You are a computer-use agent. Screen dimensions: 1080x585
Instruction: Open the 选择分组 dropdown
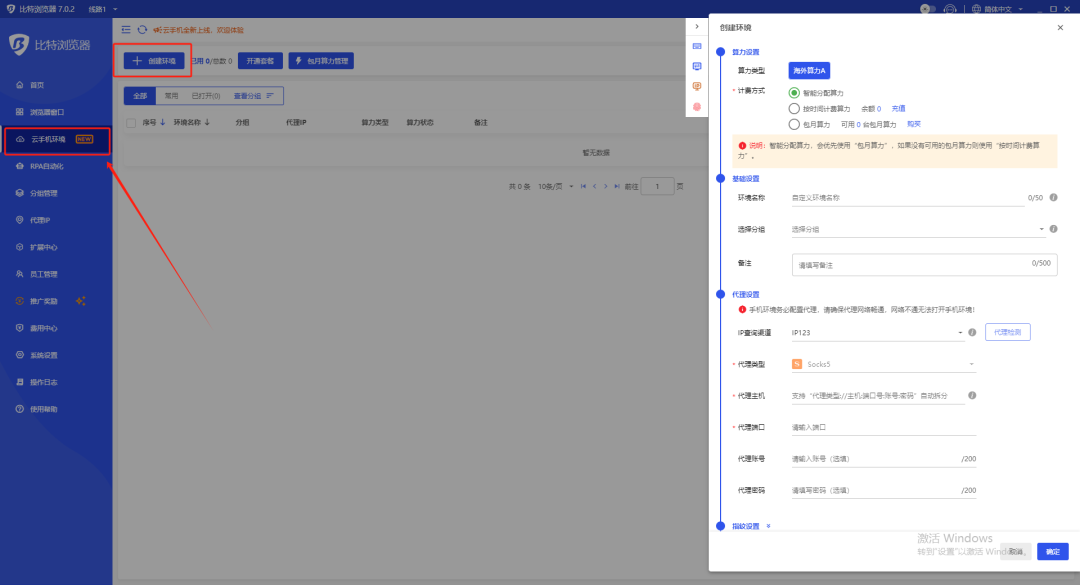pos(917,229)
